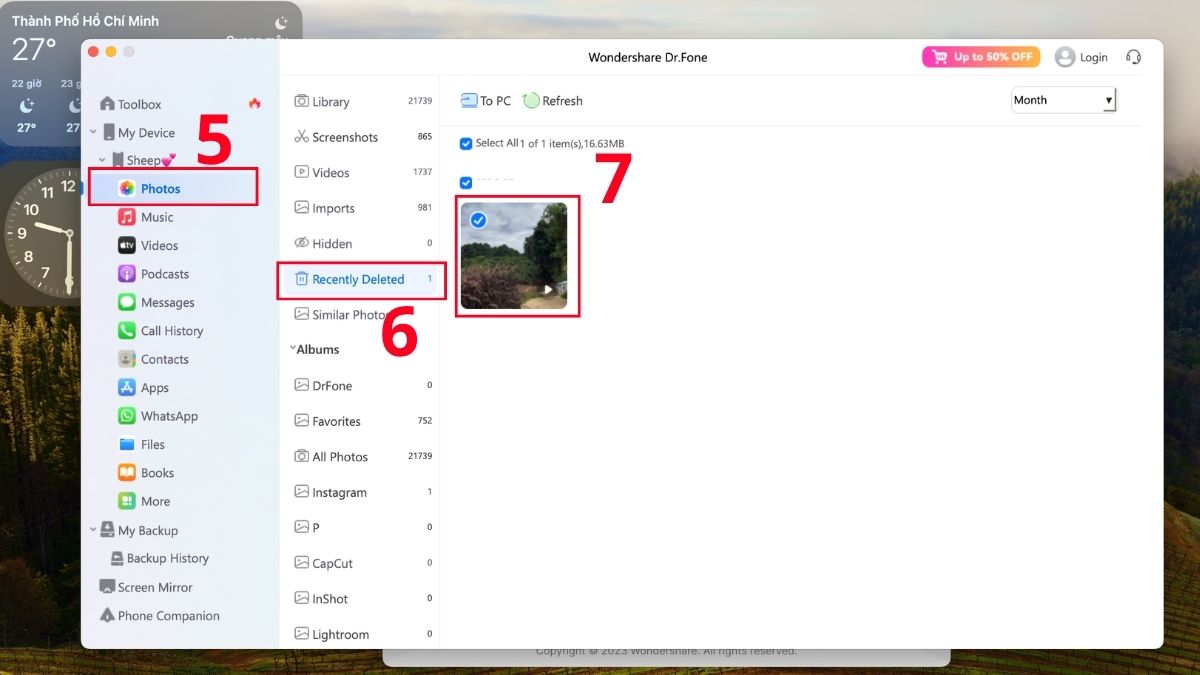Open Call History in the sidebar
The image size is (1200, 675).
click(x=160, y=331)
